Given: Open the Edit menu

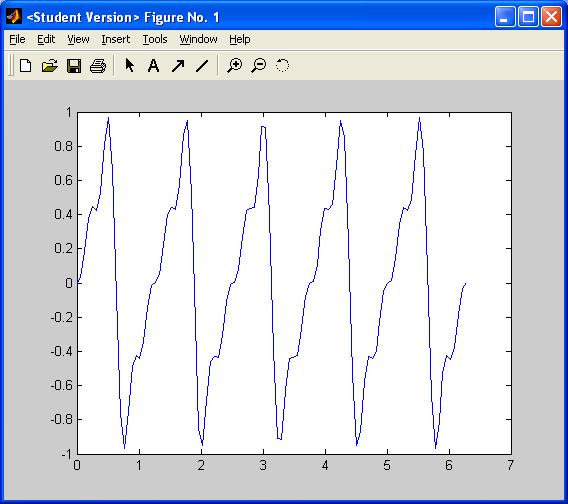Looking at the screenshot, I should tap(46, 39).
